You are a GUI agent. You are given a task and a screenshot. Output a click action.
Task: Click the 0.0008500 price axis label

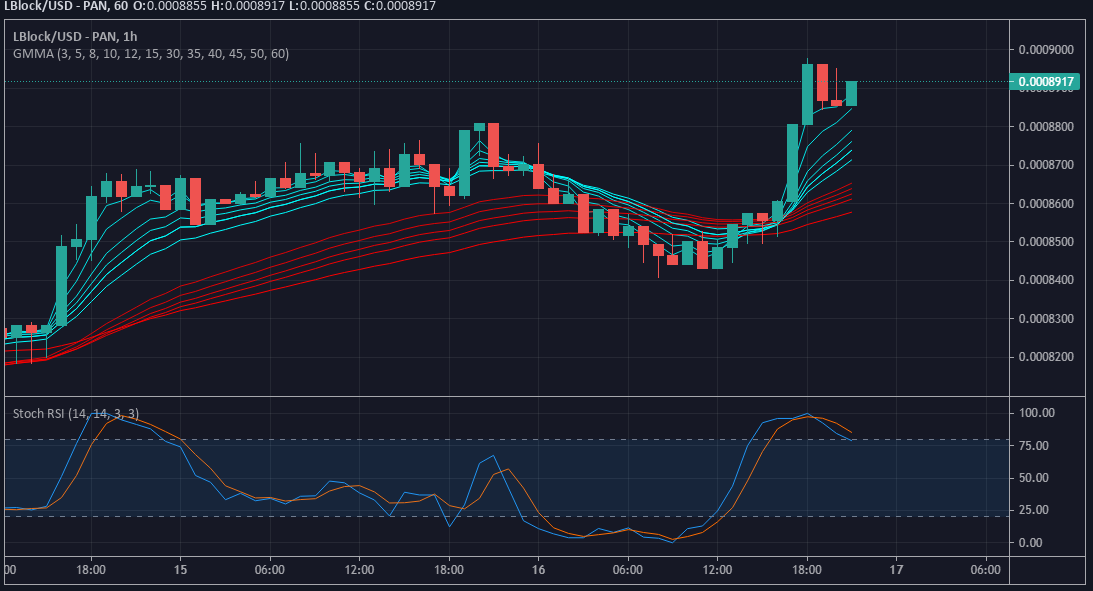1046,242
